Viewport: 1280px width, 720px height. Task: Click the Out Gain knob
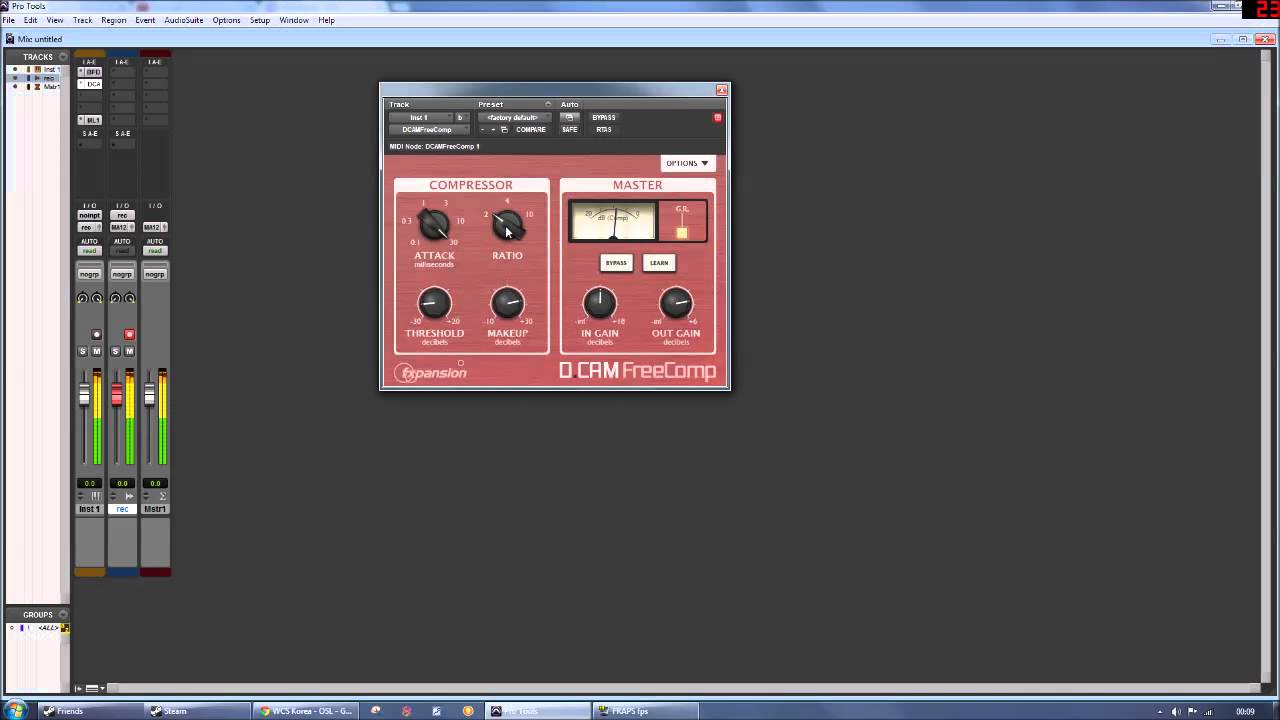pyautogui.click(x=676, y=303)
